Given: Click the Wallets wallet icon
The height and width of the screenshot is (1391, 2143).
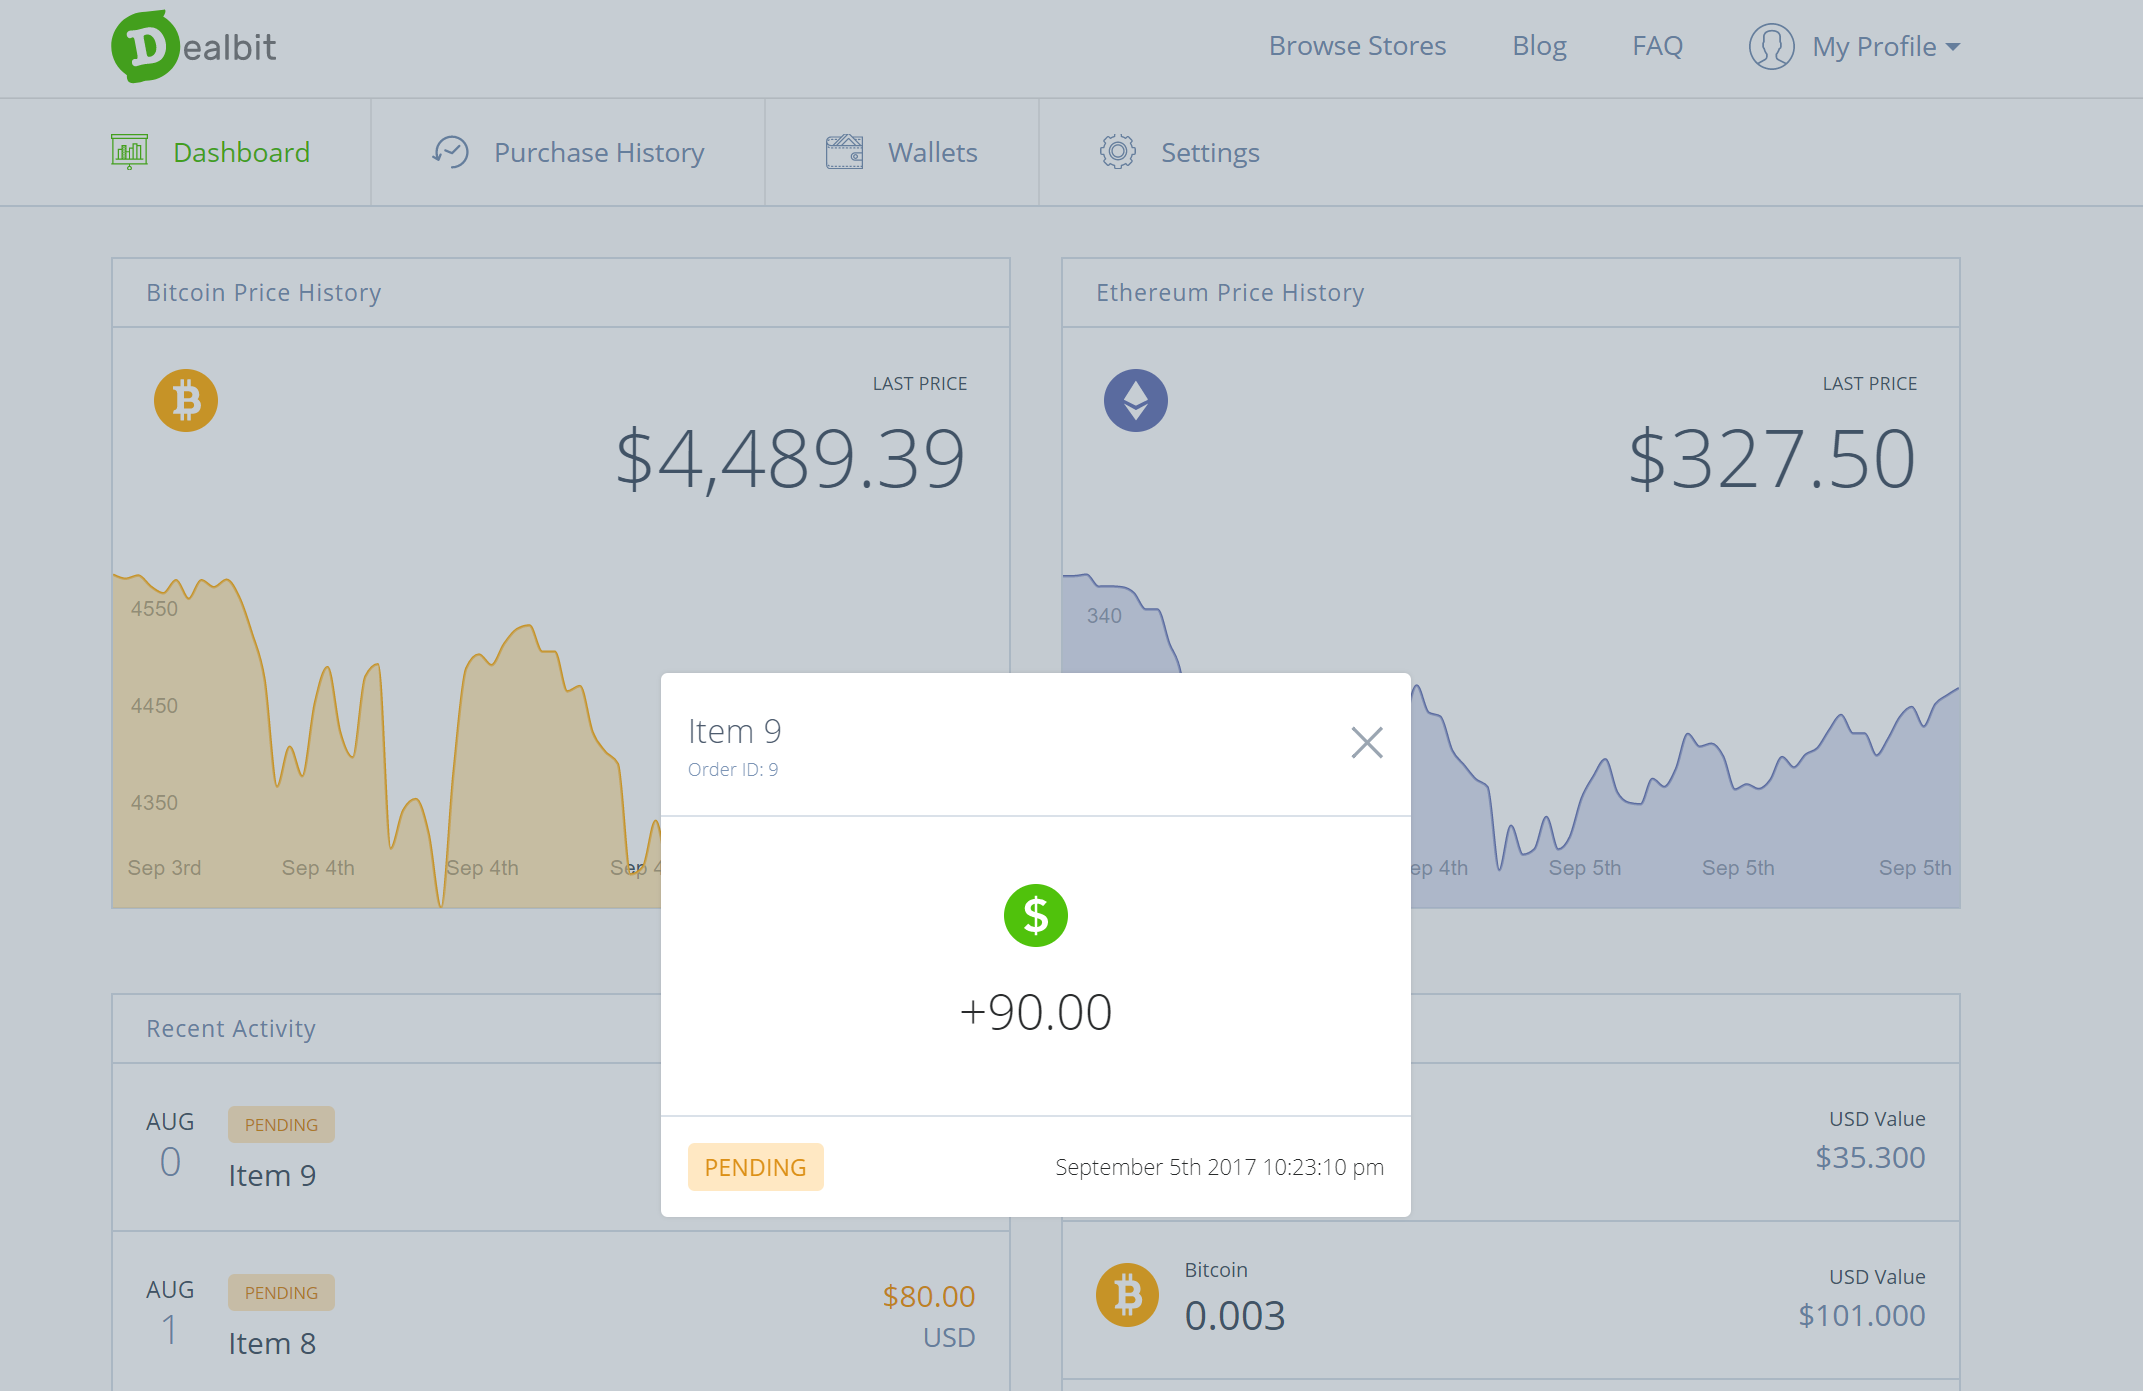Looking at the screenshot, I should pos(844,152).
